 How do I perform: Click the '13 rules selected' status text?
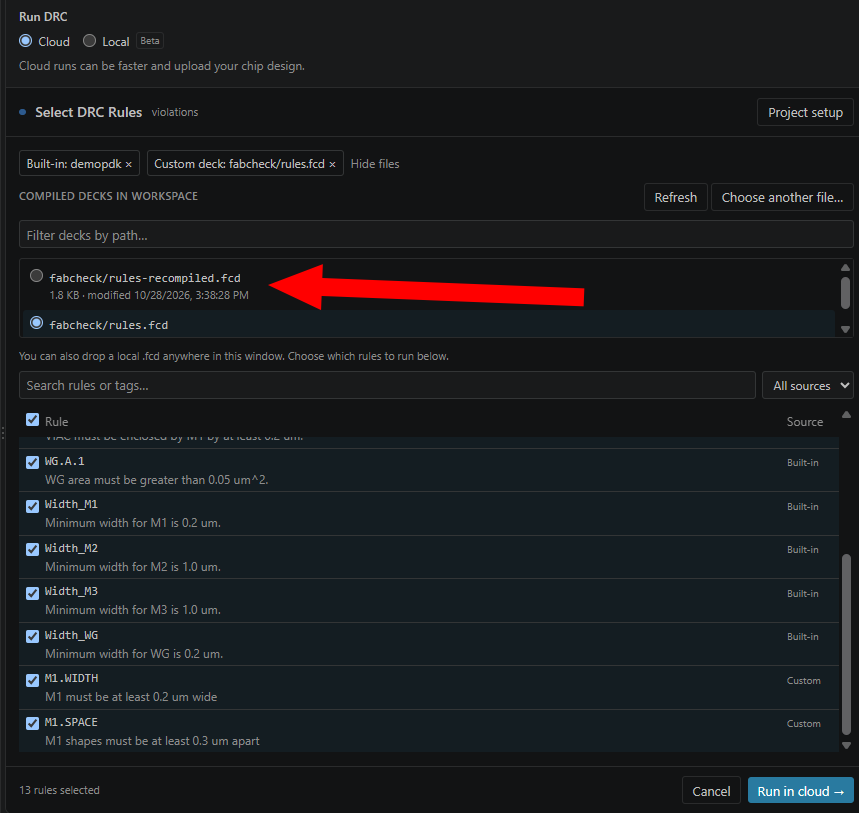pos(59,790)
